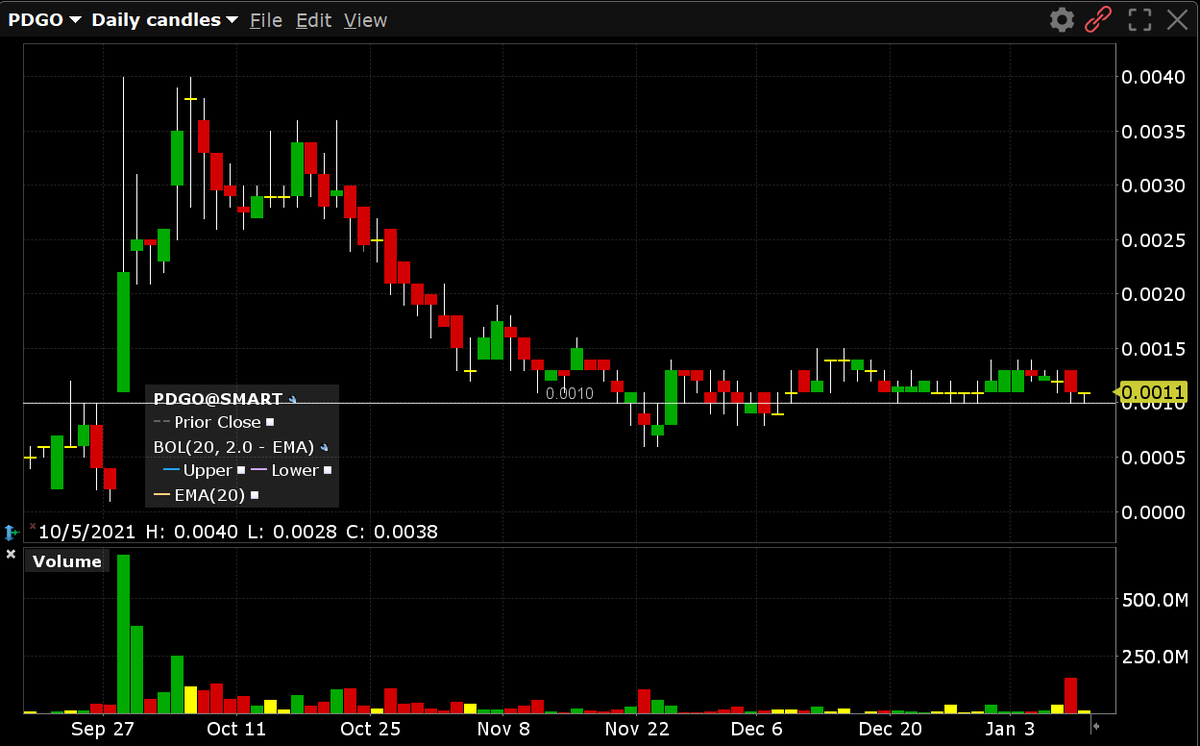Click the Volume panel label
The height and width of the screenshot is (746, 1200).
pyautogui.click(x=67, y=561)
